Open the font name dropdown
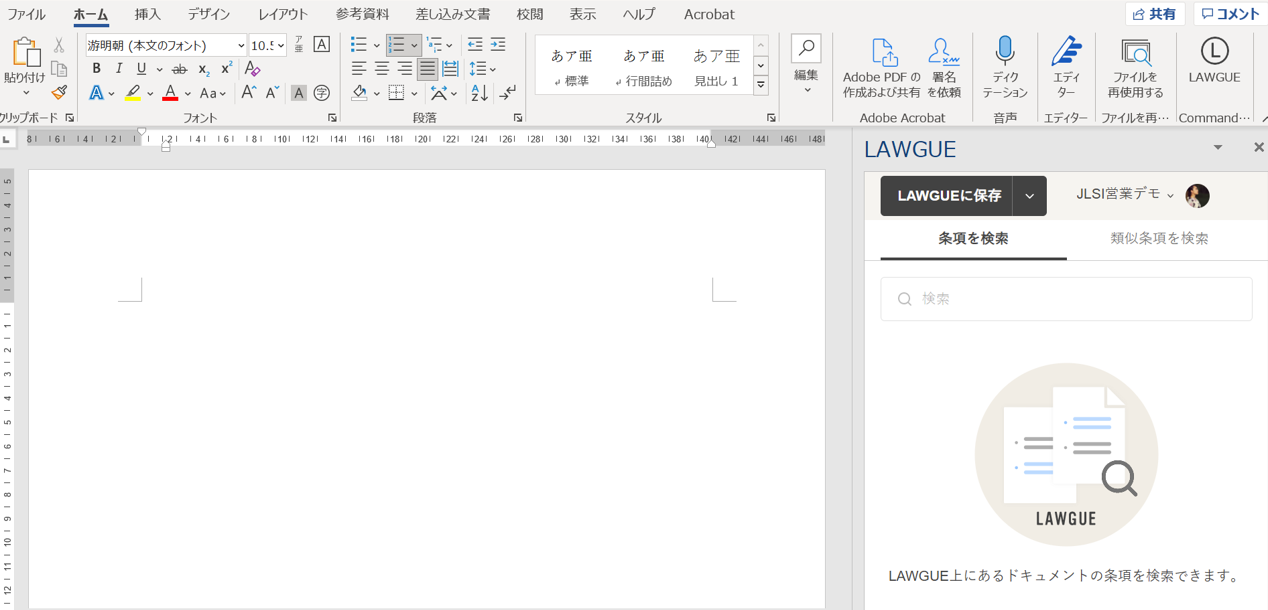 point(241,45)
